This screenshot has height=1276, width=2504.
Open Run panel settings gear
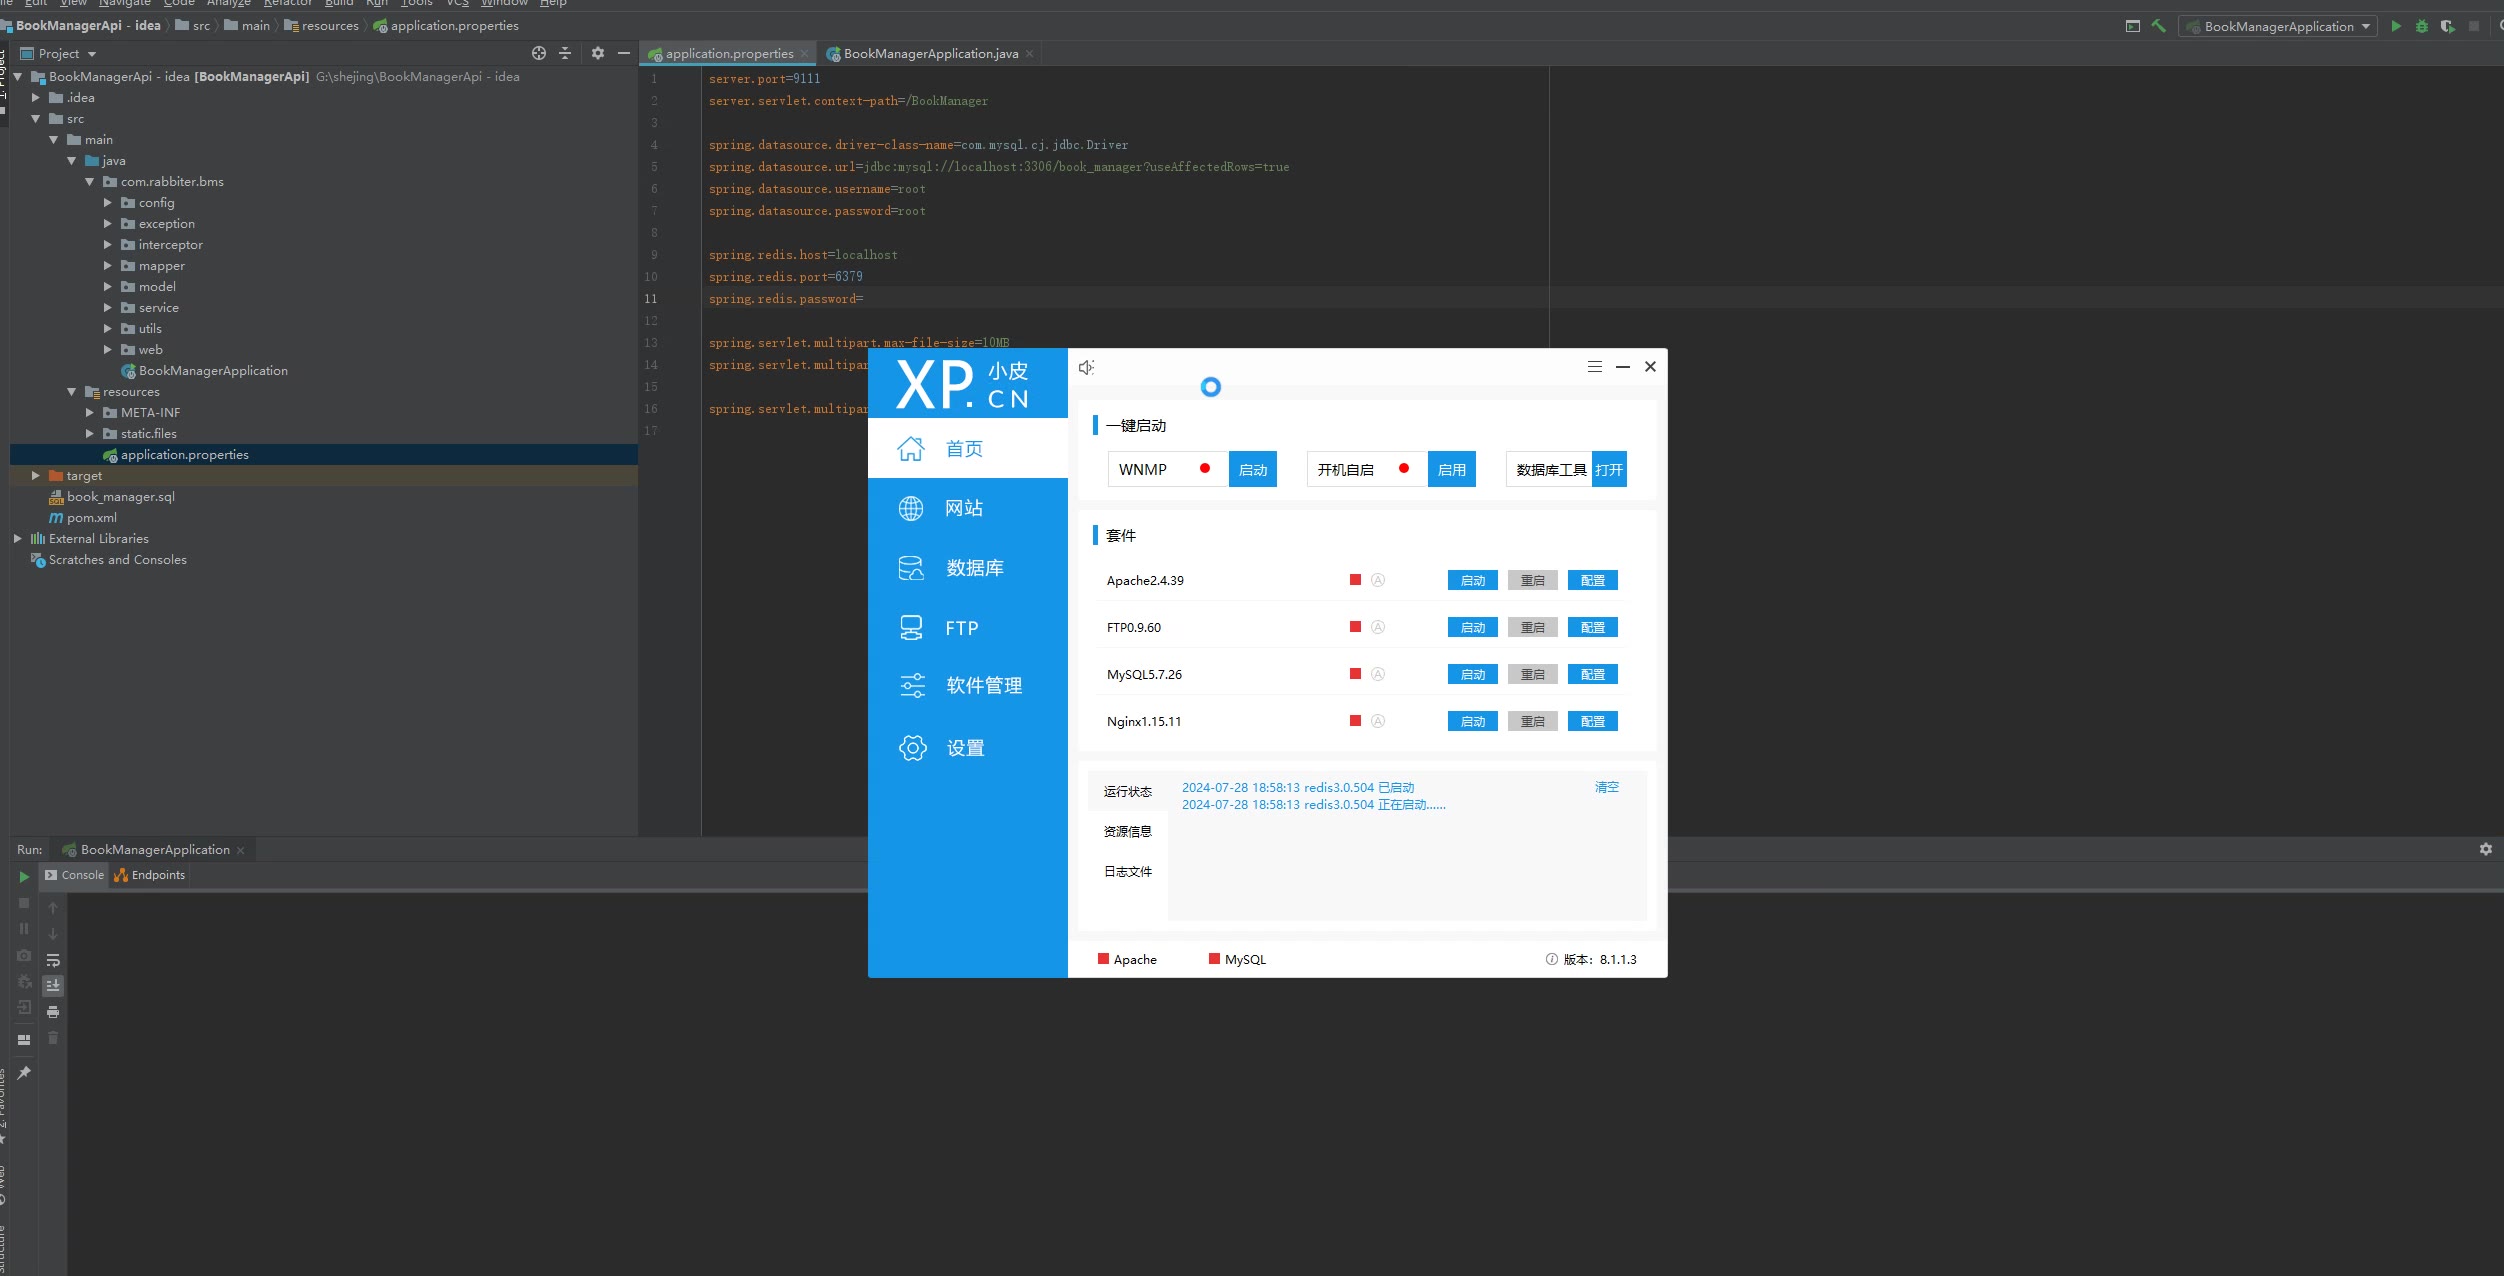[2486, 849]
